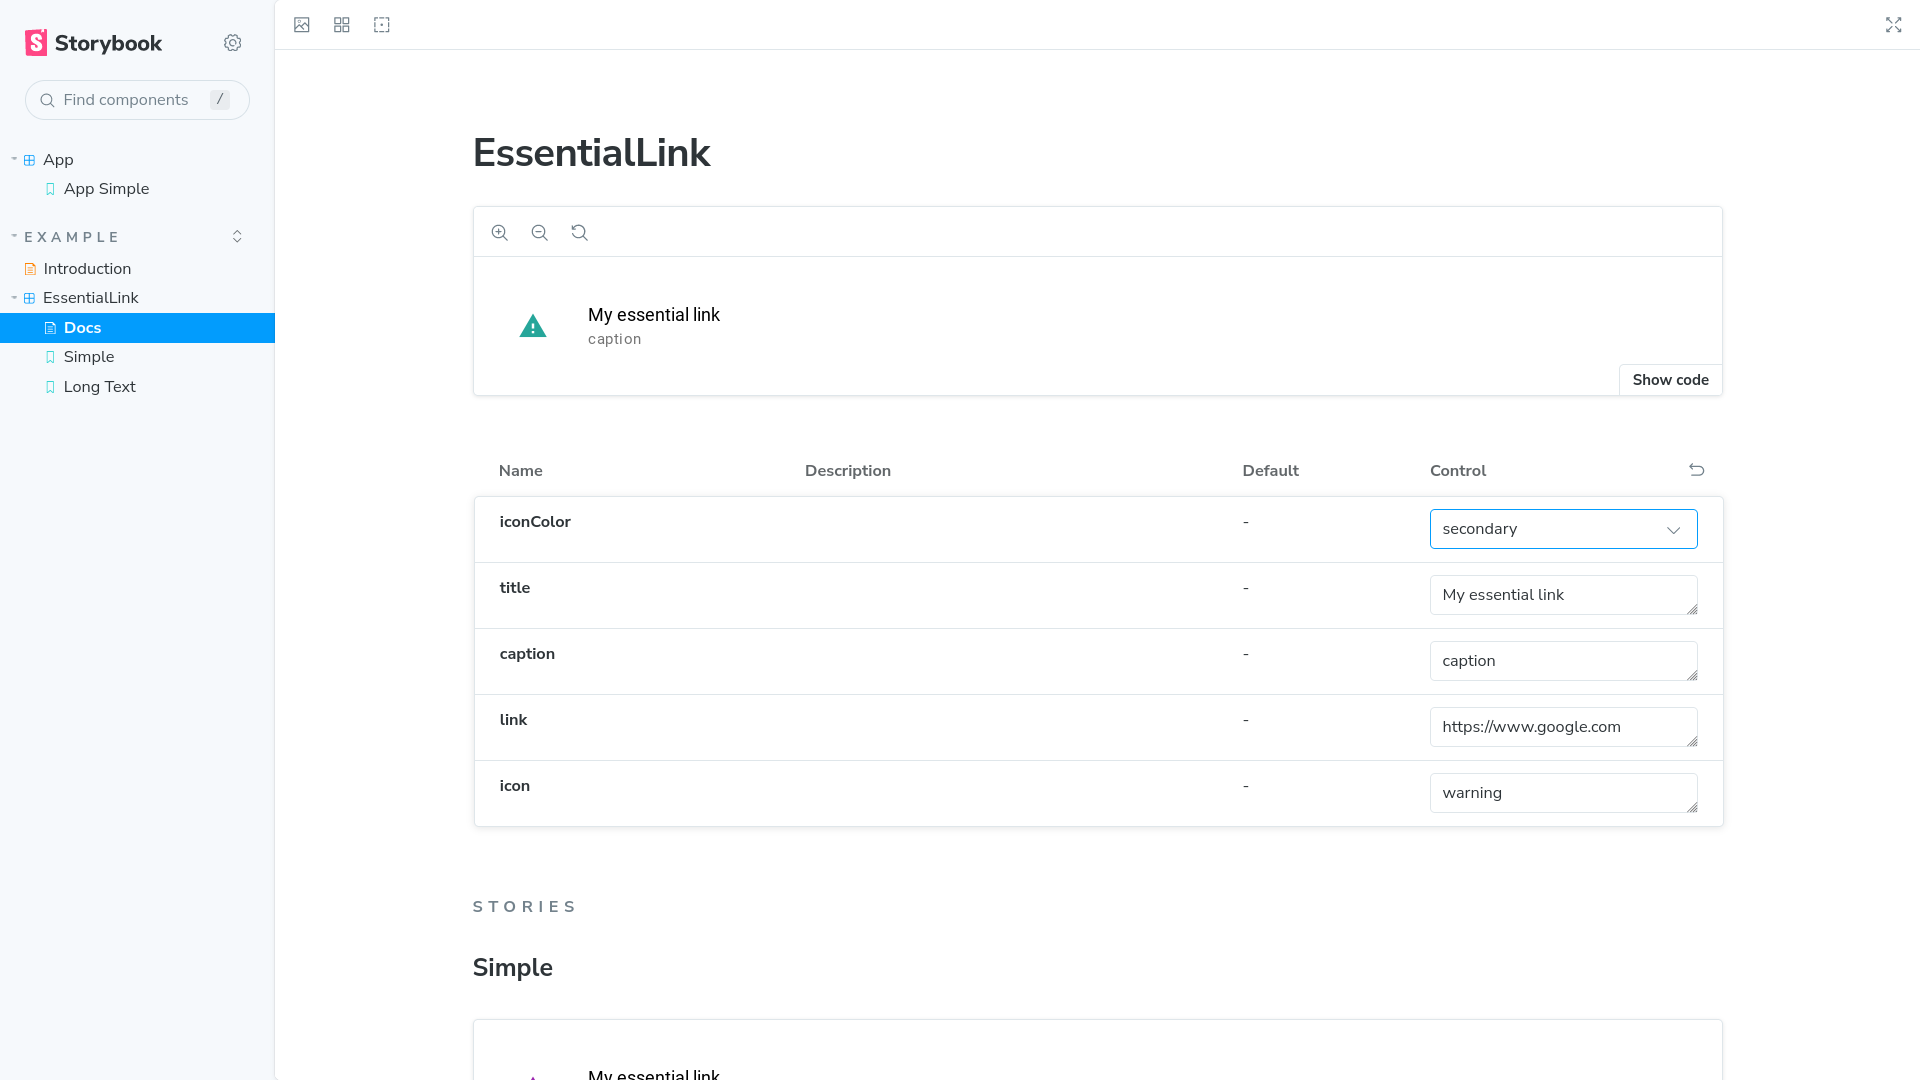The image size is (1920, 1080).
Task: Open the Introduction page
Action: (x=87, y=268)
